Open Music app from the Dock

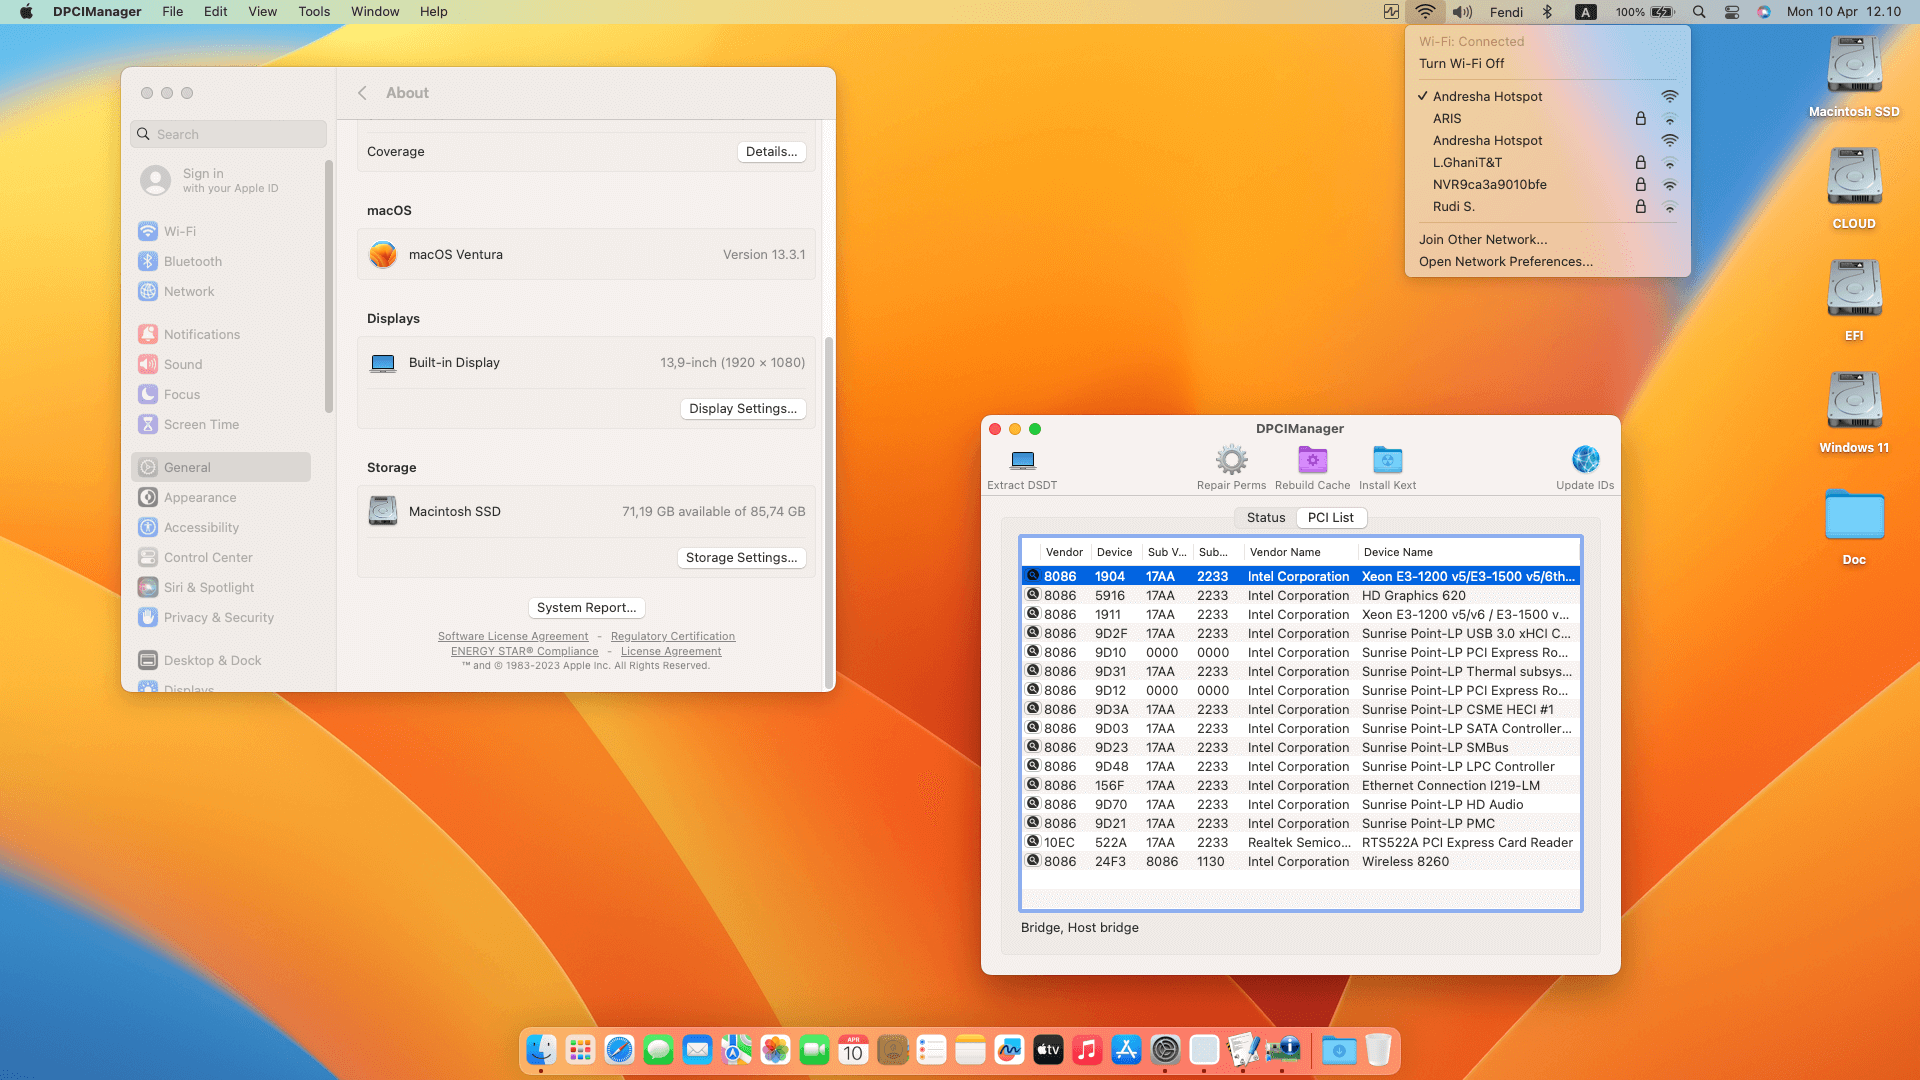coord(1087,1050)
